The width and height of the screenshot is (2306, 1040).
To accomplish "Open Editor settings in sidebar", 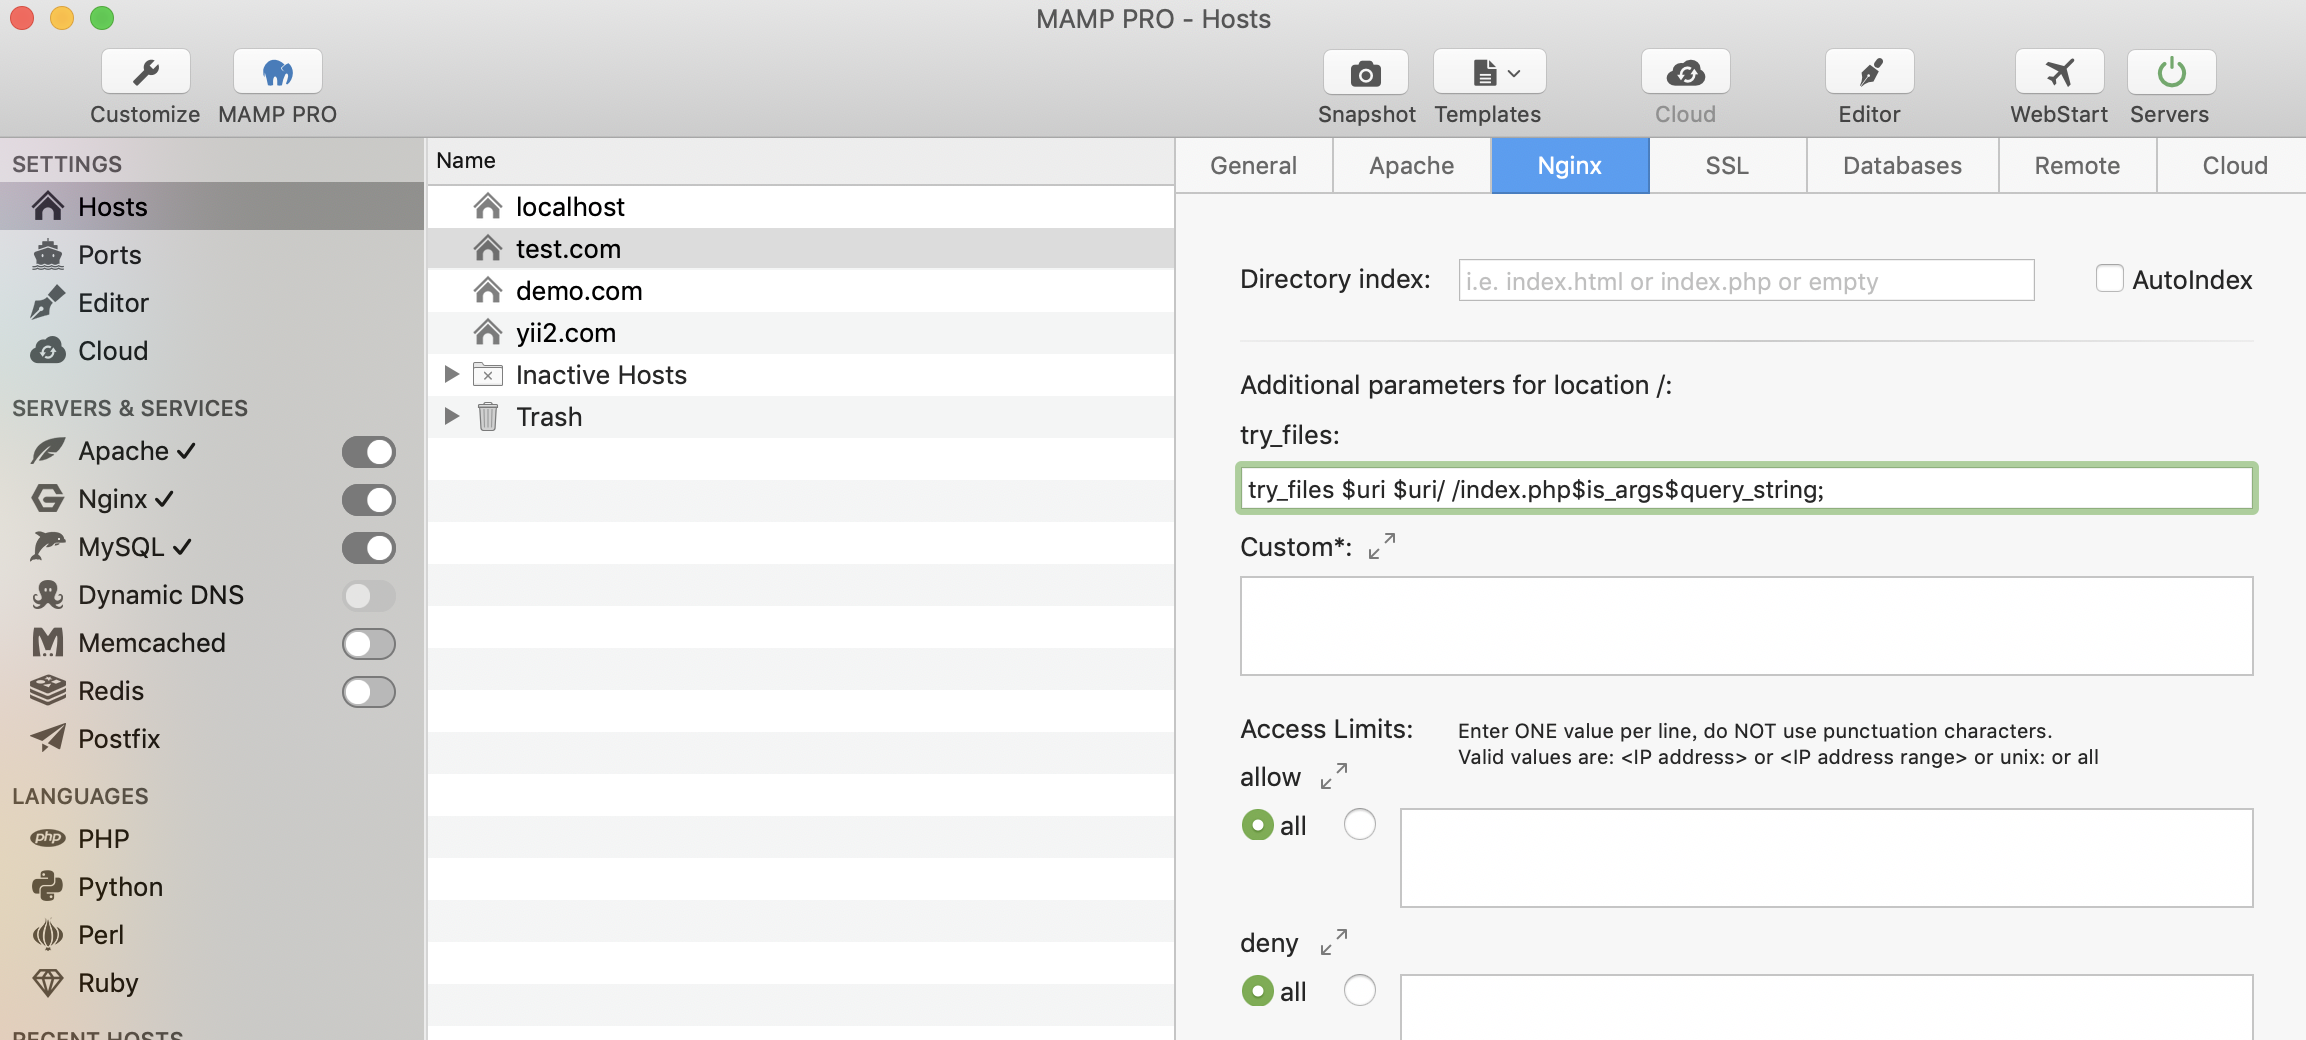I will pos(212,302).
